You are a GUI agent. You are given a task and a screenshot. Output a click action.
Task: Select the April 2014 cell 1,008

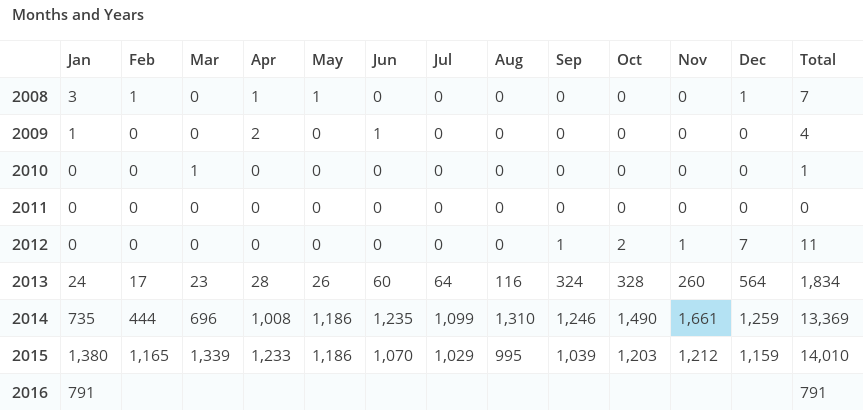tap(270, 318)
